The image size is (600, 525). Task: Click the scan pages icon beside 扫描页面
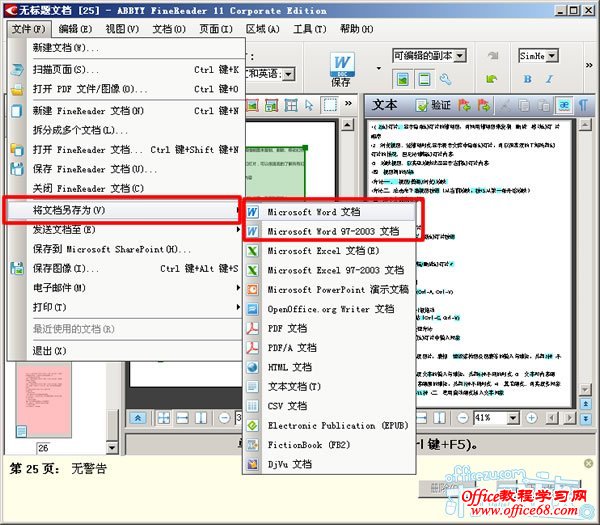pyautogui.click(x=17, y=70)
